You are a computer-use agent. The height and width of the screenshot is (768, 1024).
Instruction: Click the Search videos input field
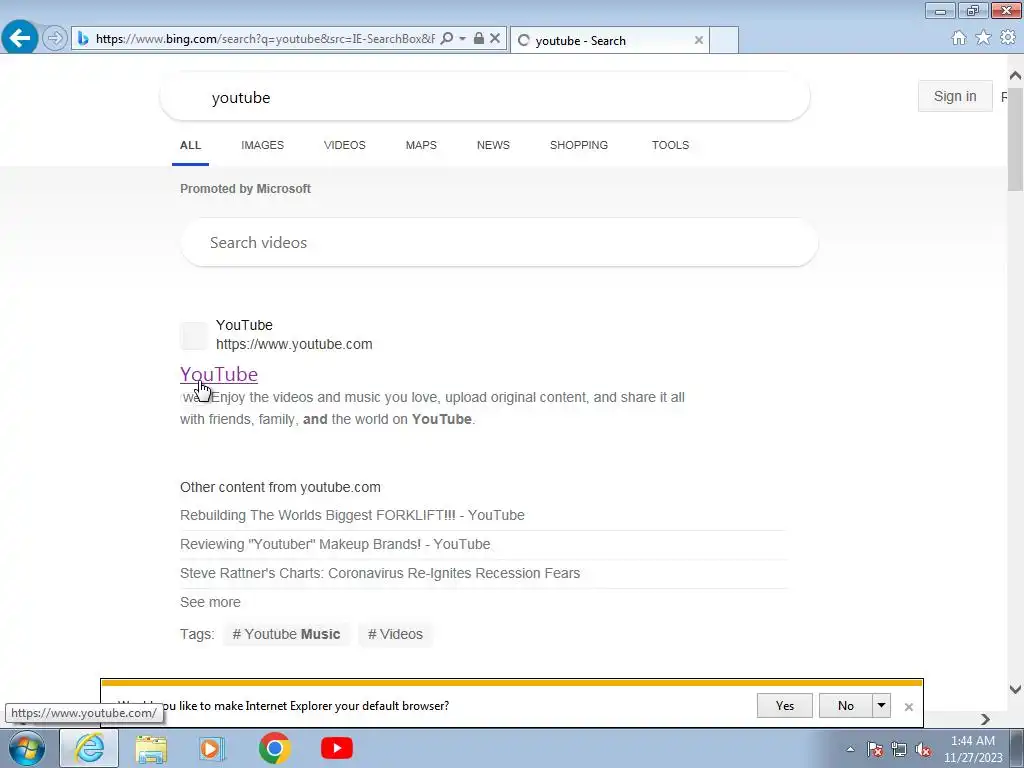click(x=499, y=242)
